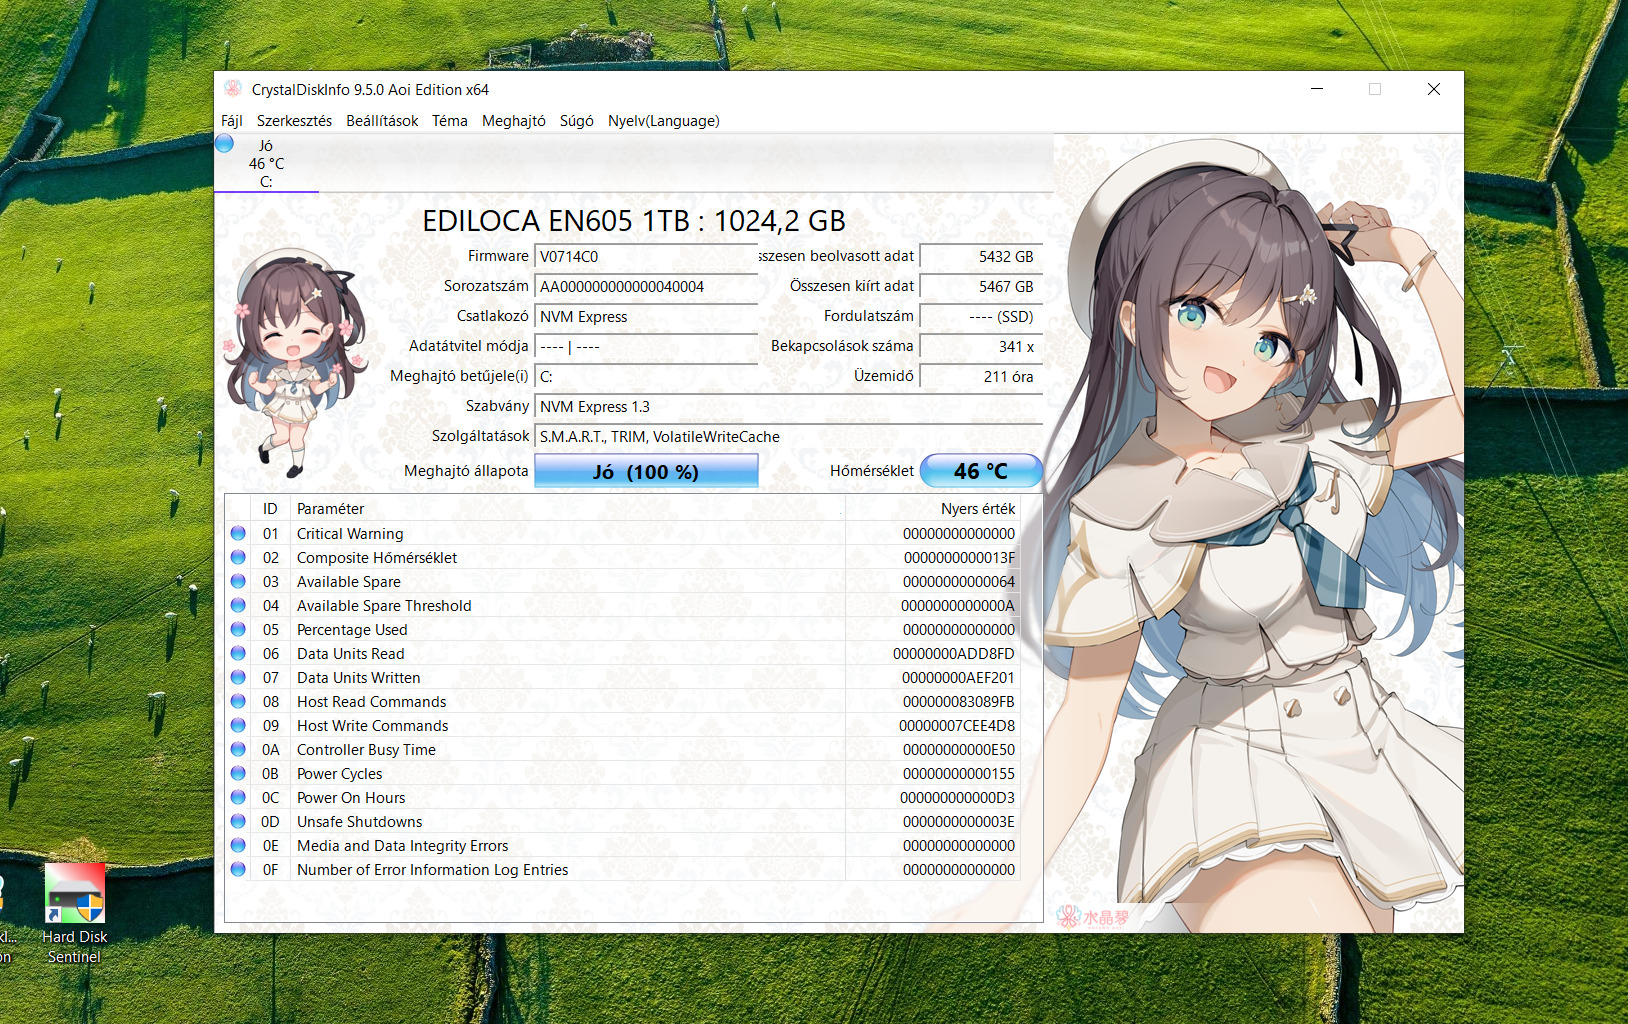Click the blue health status orb for drive C:

225,144
